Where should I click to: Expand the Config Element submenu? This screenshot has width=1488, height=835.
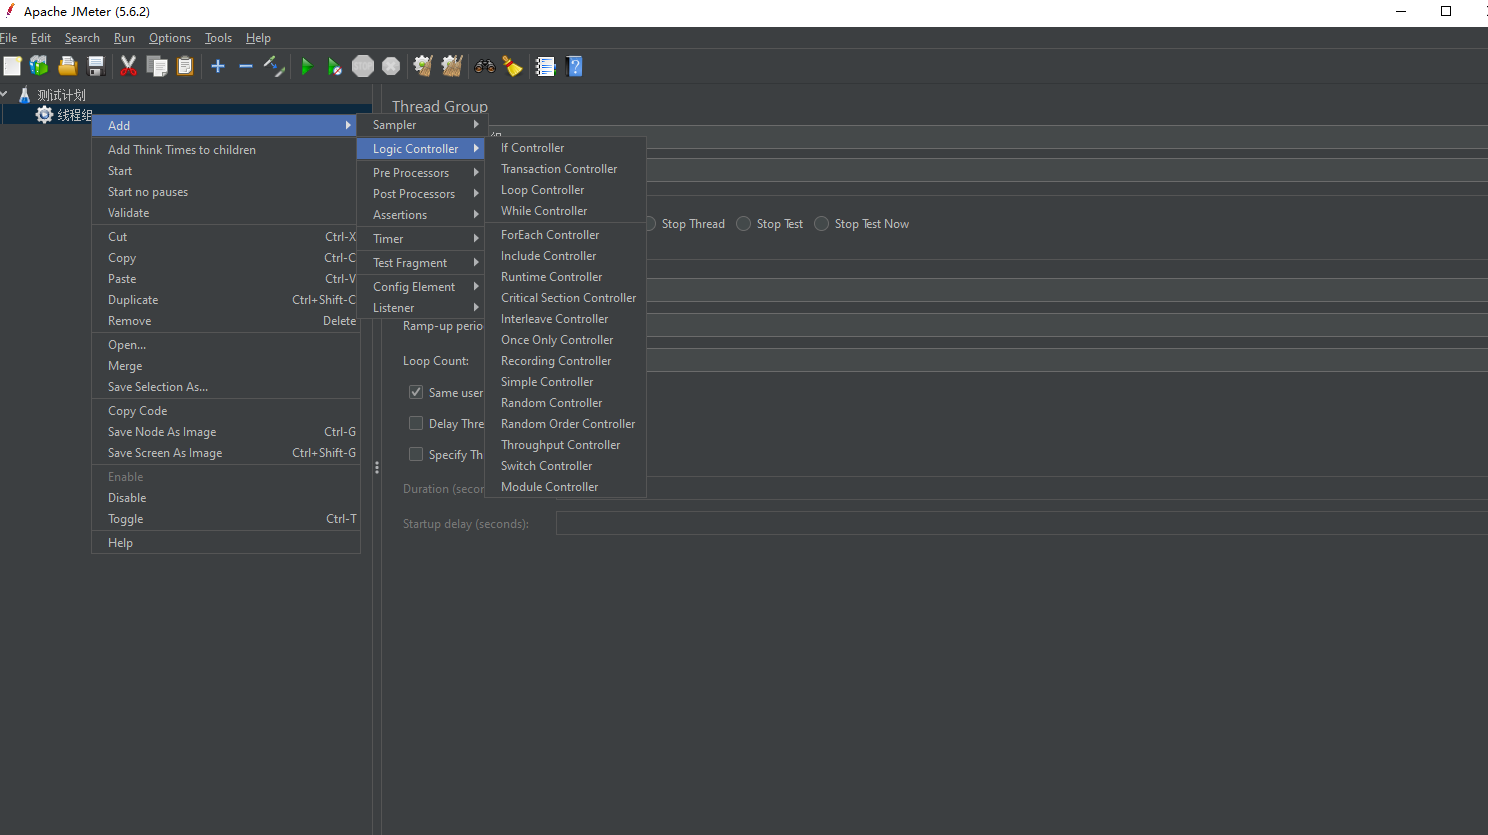tap(422, 287)
